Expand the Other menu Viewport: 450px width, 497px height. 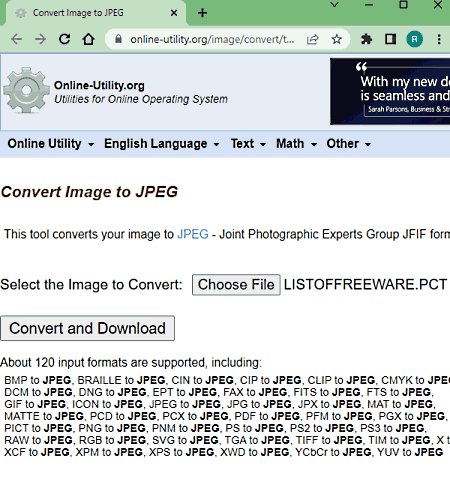(349, 144)
